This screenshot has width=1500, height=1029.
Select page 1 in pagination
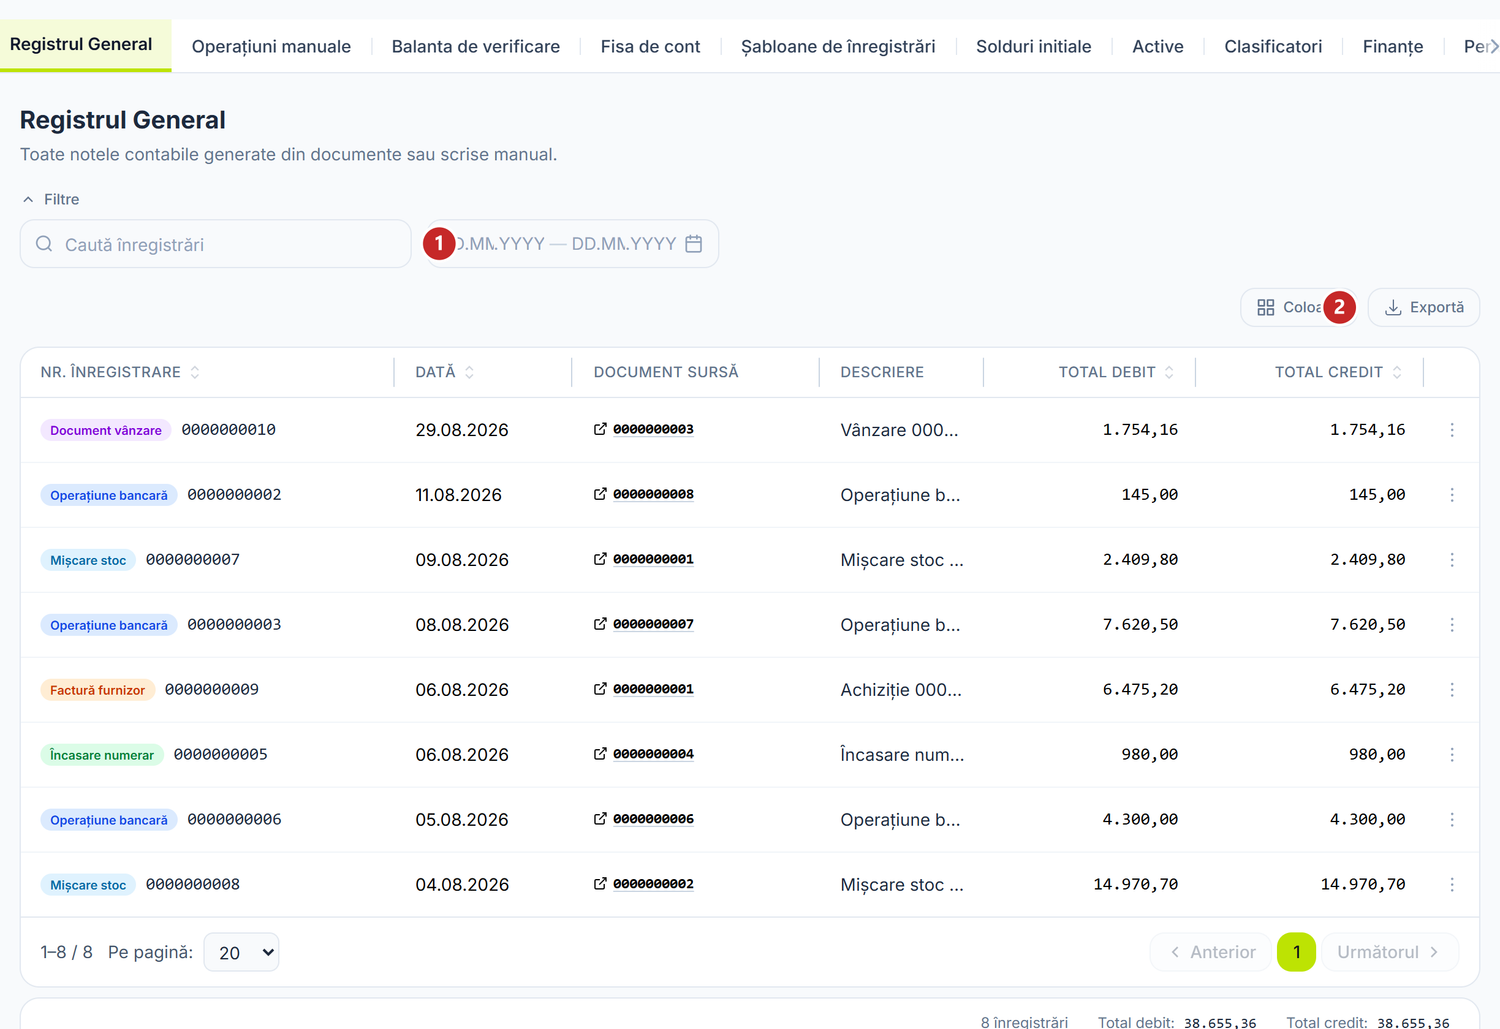click(1296, 952)
